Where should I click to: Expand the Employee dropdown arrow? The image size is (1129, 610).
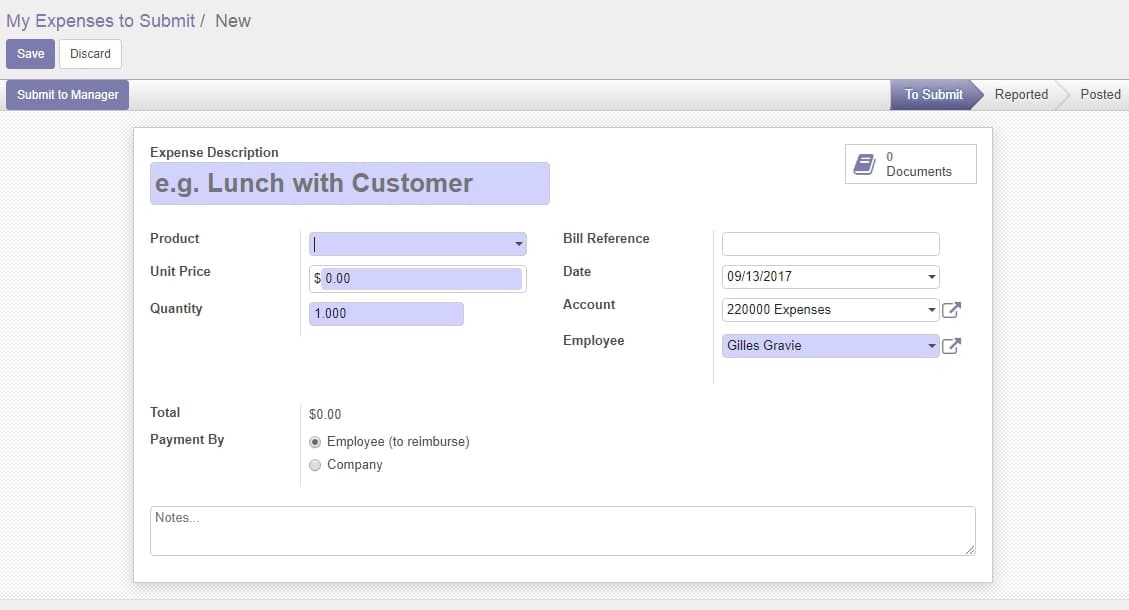(932, 346)
